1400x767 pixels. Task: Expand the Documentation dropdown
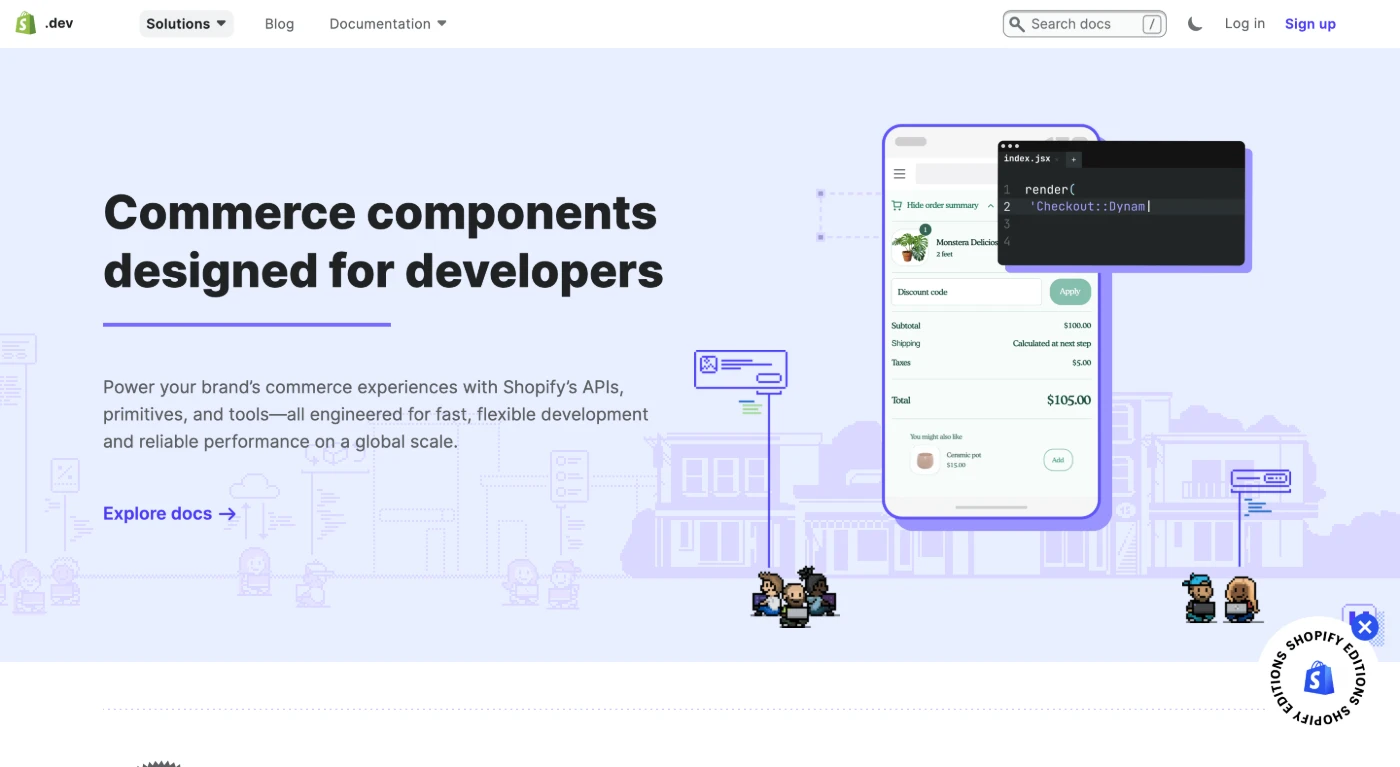tap(388, 24)
